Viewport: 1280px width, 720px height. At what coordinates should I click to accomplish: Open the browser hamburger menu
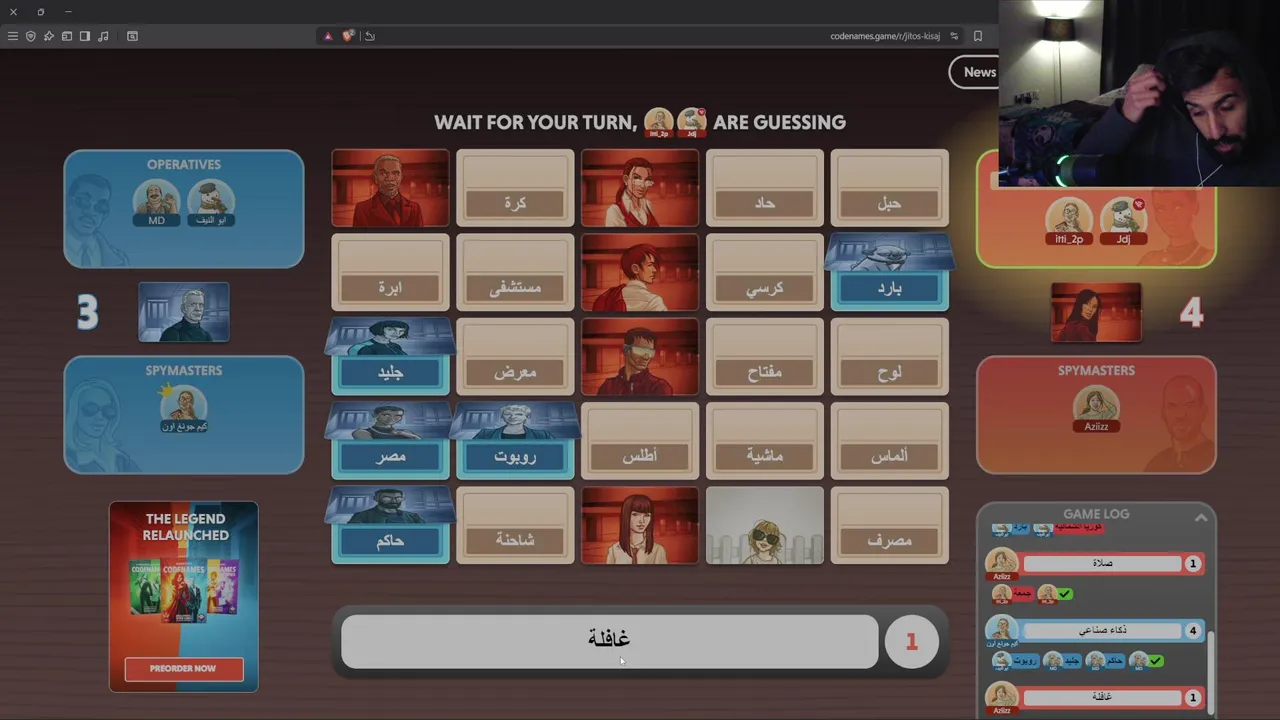pyautogui.click(x=13, y=36)
